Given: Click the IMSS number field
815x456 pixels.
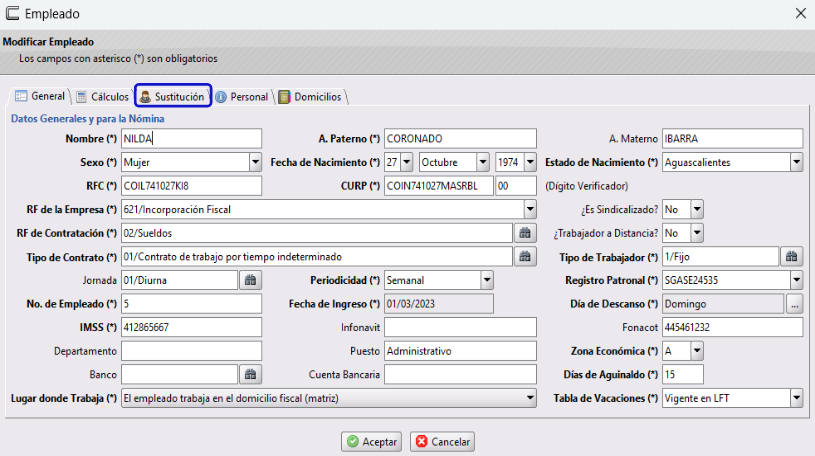Looking at the screenshot, I should [191, 327].
